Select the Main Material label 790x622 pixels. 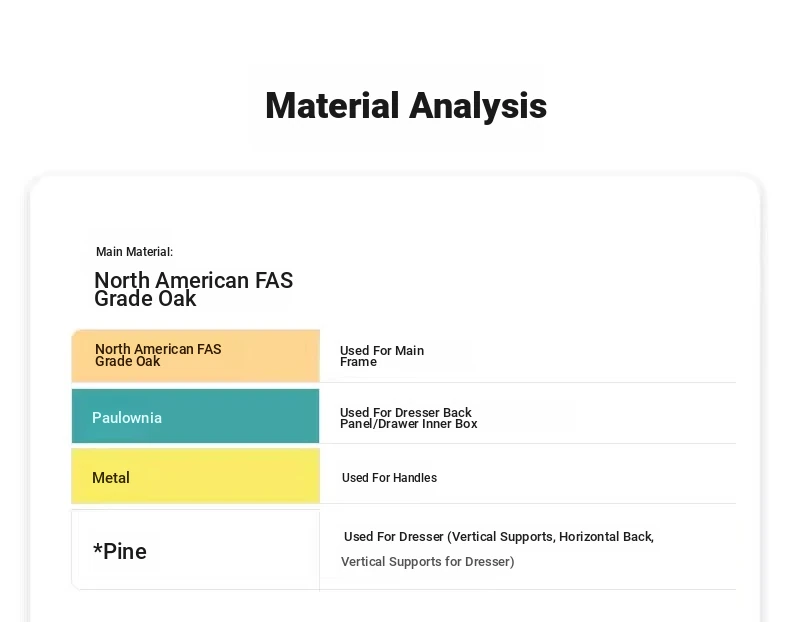click(x=135, y=252)
